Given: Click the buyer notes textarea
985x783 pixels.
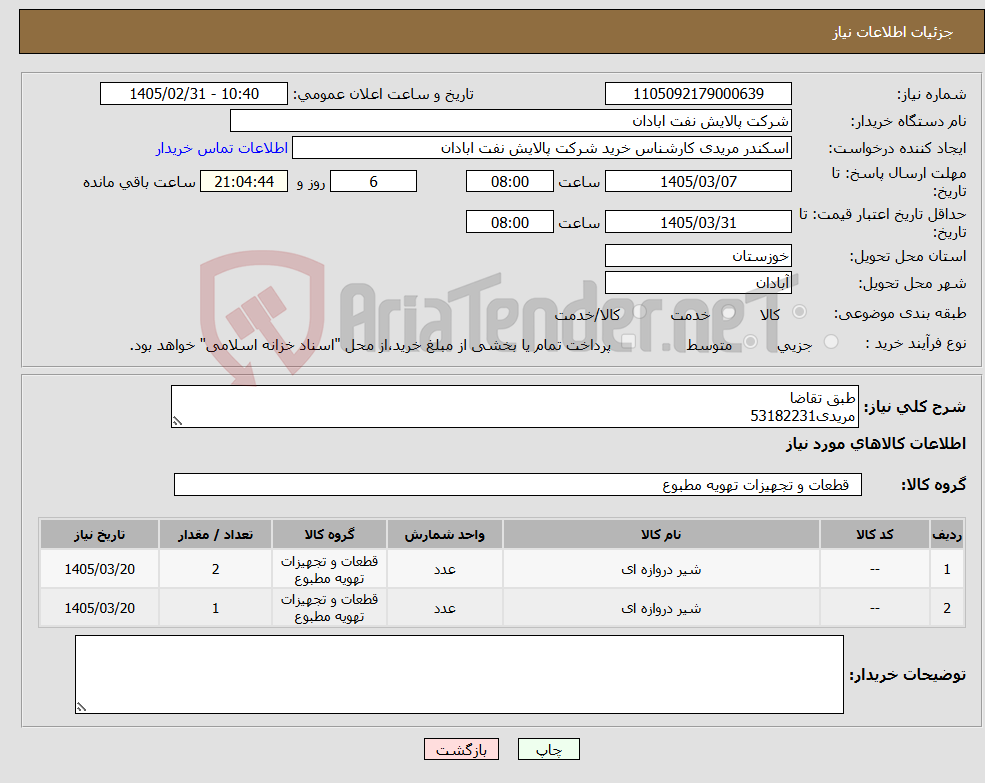Looking at the screenshot, I should 459,674.
